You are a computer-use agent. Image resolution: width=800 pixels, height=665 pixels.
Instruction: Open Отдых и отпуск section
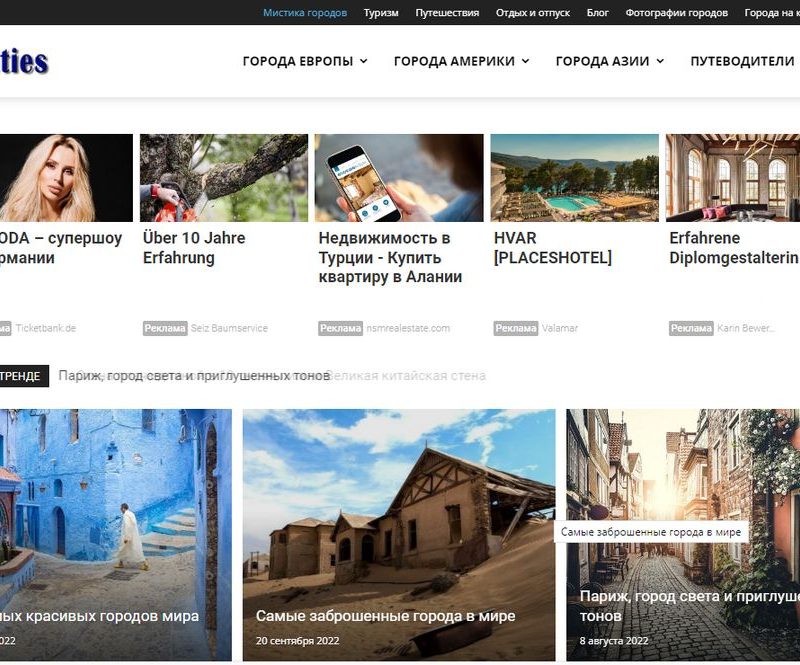click(x=533, y=13)
